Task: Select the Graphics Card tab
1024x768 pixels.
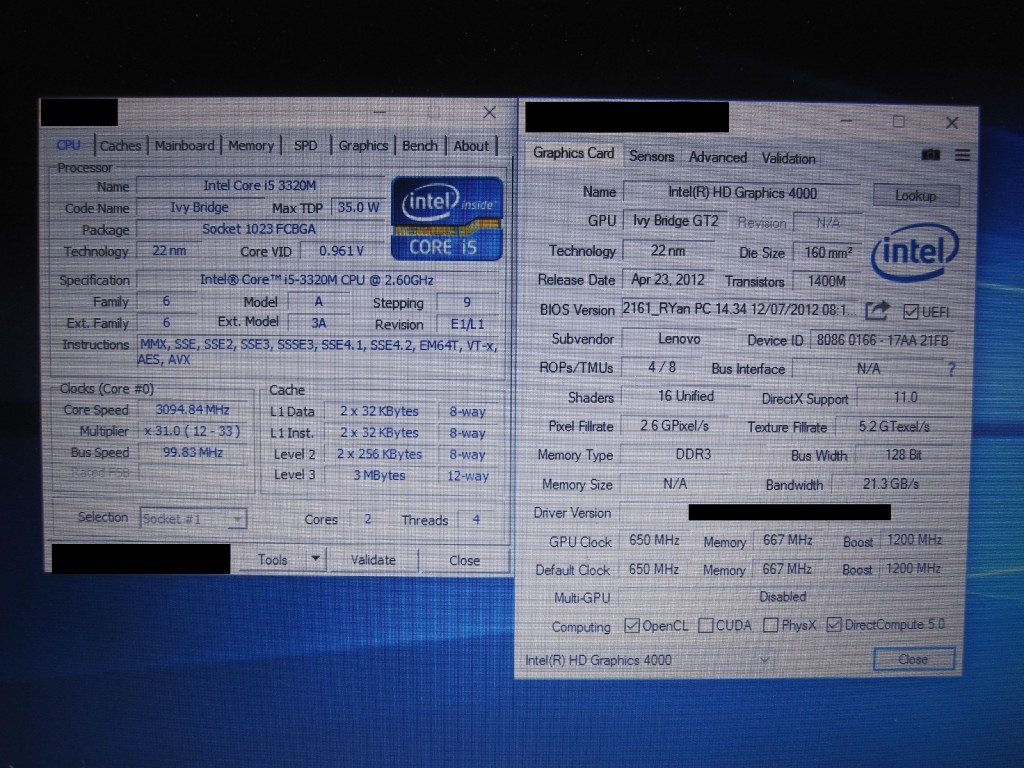Action: 573,153
